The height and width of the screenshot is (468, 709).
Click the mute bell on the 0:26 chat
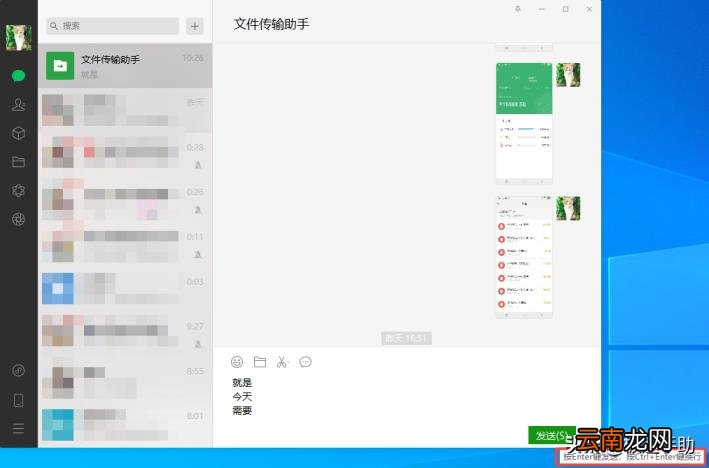198,210
